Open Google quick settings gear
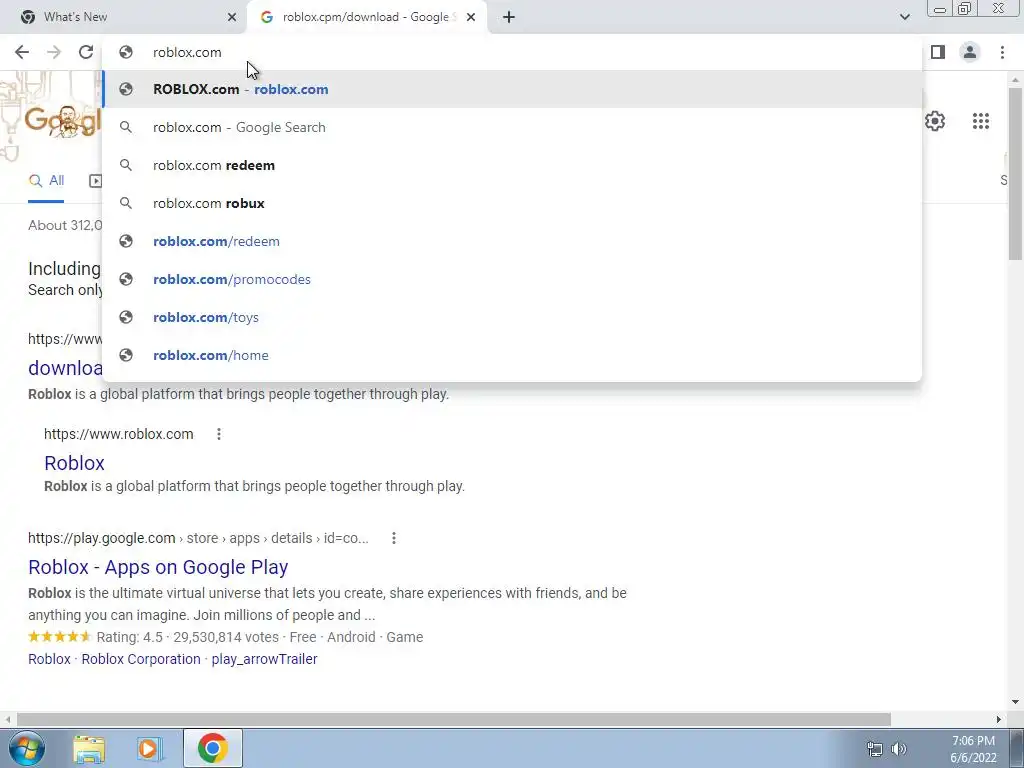 tap(935, 121)
